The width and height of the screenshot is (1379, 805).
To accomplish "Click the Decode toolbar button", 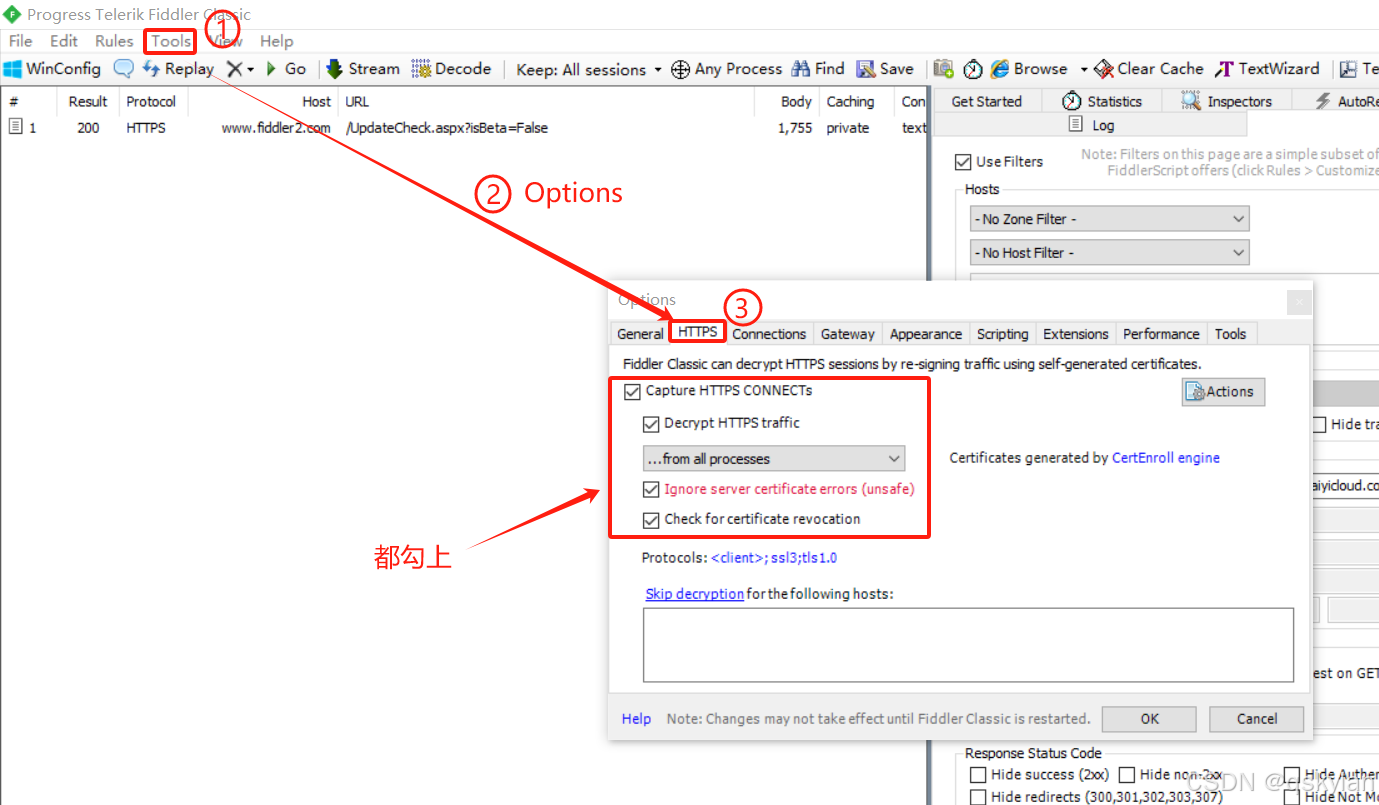I will pyautogui.click(x=451, y=69).
